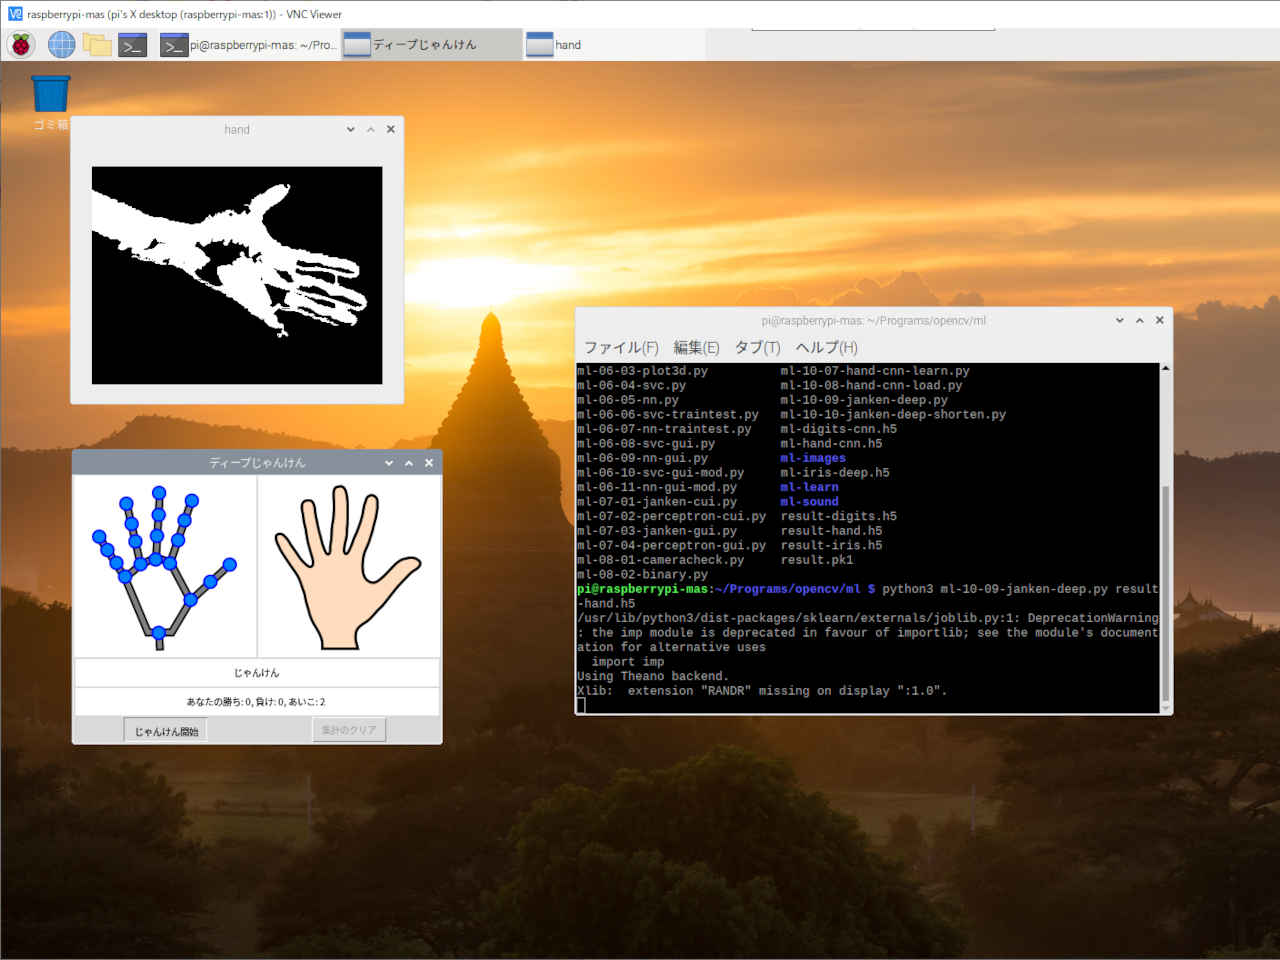Click ml-06-05-nn.py in the terminal listing
Viewport: 1280px width, 960px height.
pos(628,400)
